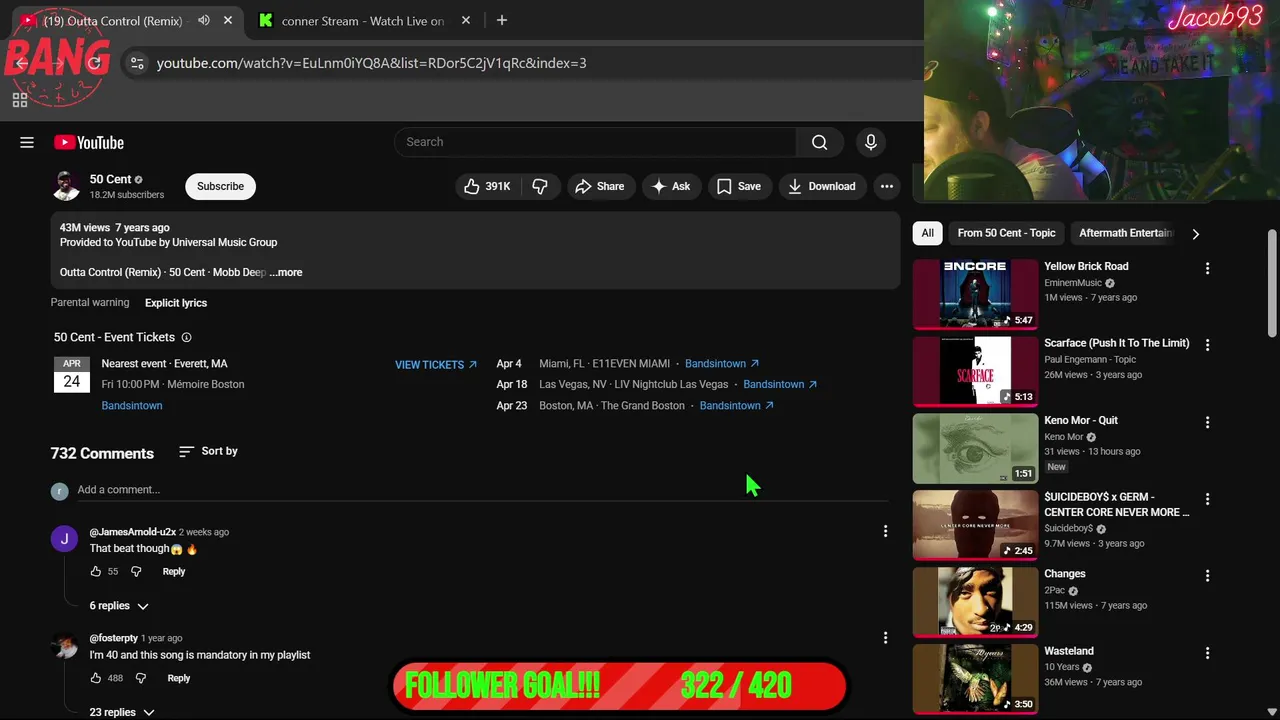Image resolution: width=1280 pixels, height=720 pixels.
Task: Subscribe to 50 Cent channel
Action: (220, 186)
